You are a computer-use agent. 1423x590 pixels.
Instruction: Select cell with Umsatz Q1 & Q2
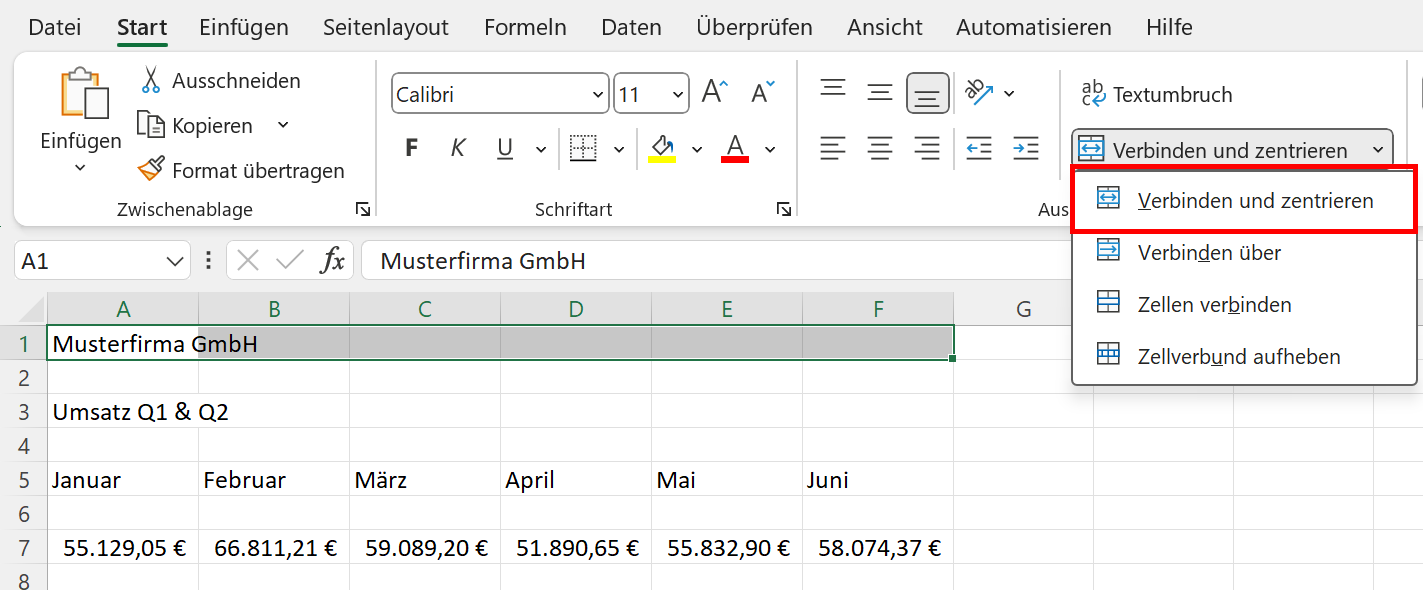pos(123,411)
